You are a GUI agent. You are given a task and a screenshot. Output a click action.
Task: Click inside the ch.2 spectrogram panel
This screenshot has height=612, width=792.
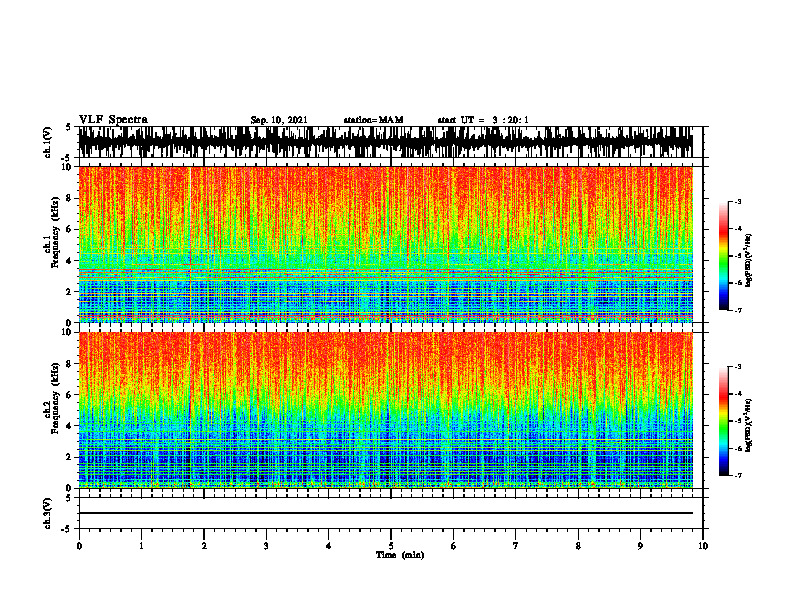(x=385, y=410)
